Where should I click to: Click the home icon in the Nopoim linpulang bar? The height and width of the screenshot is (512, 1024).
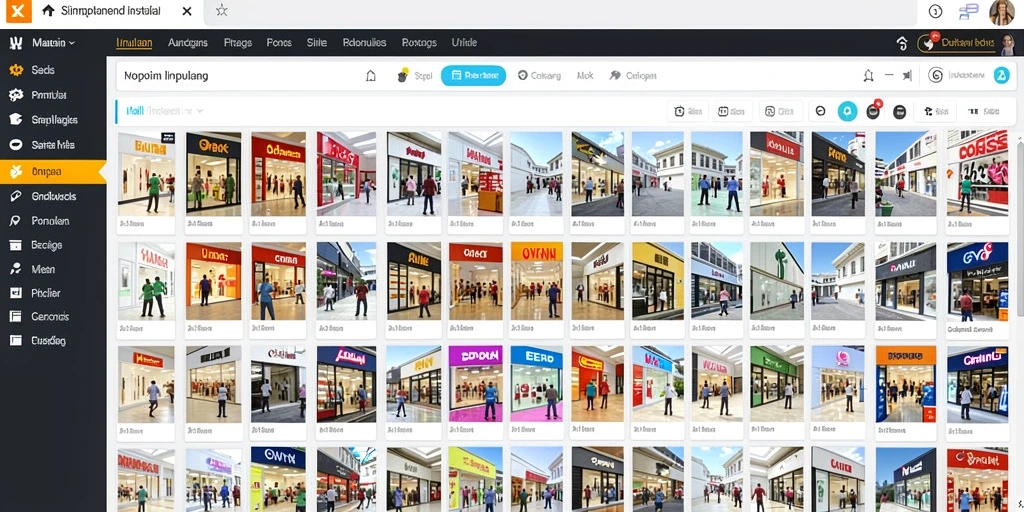coord(371,76)
